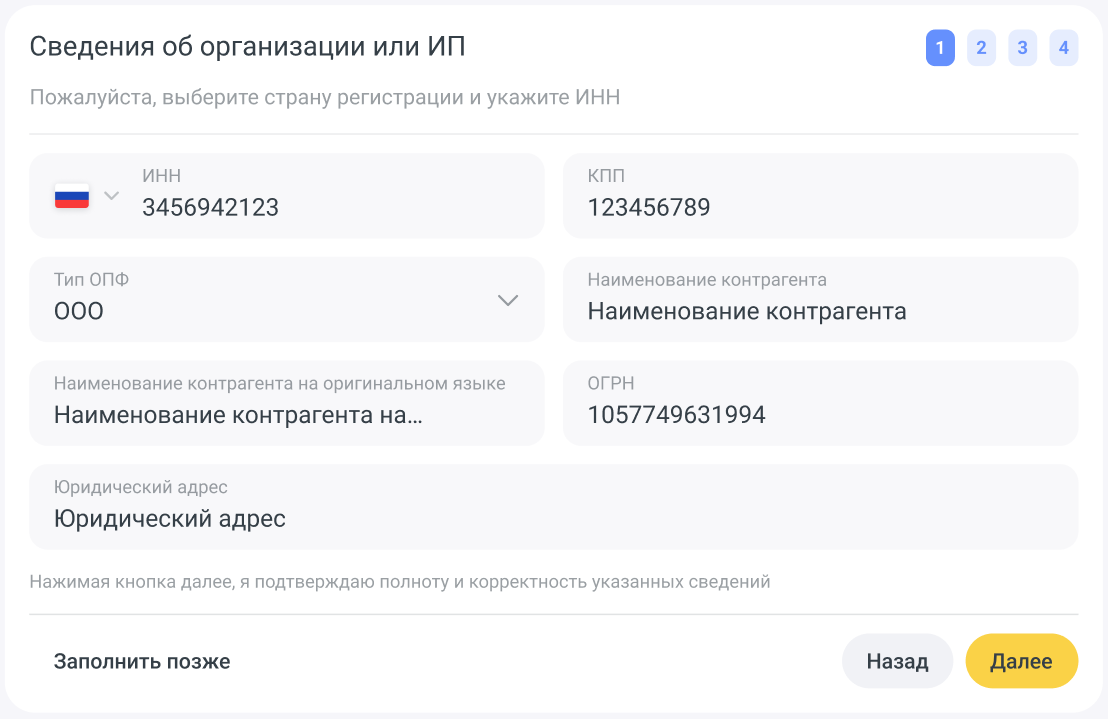This screenshot has width=1108, height=719.
Task: Open the country selection chevron
Action: 111,195
